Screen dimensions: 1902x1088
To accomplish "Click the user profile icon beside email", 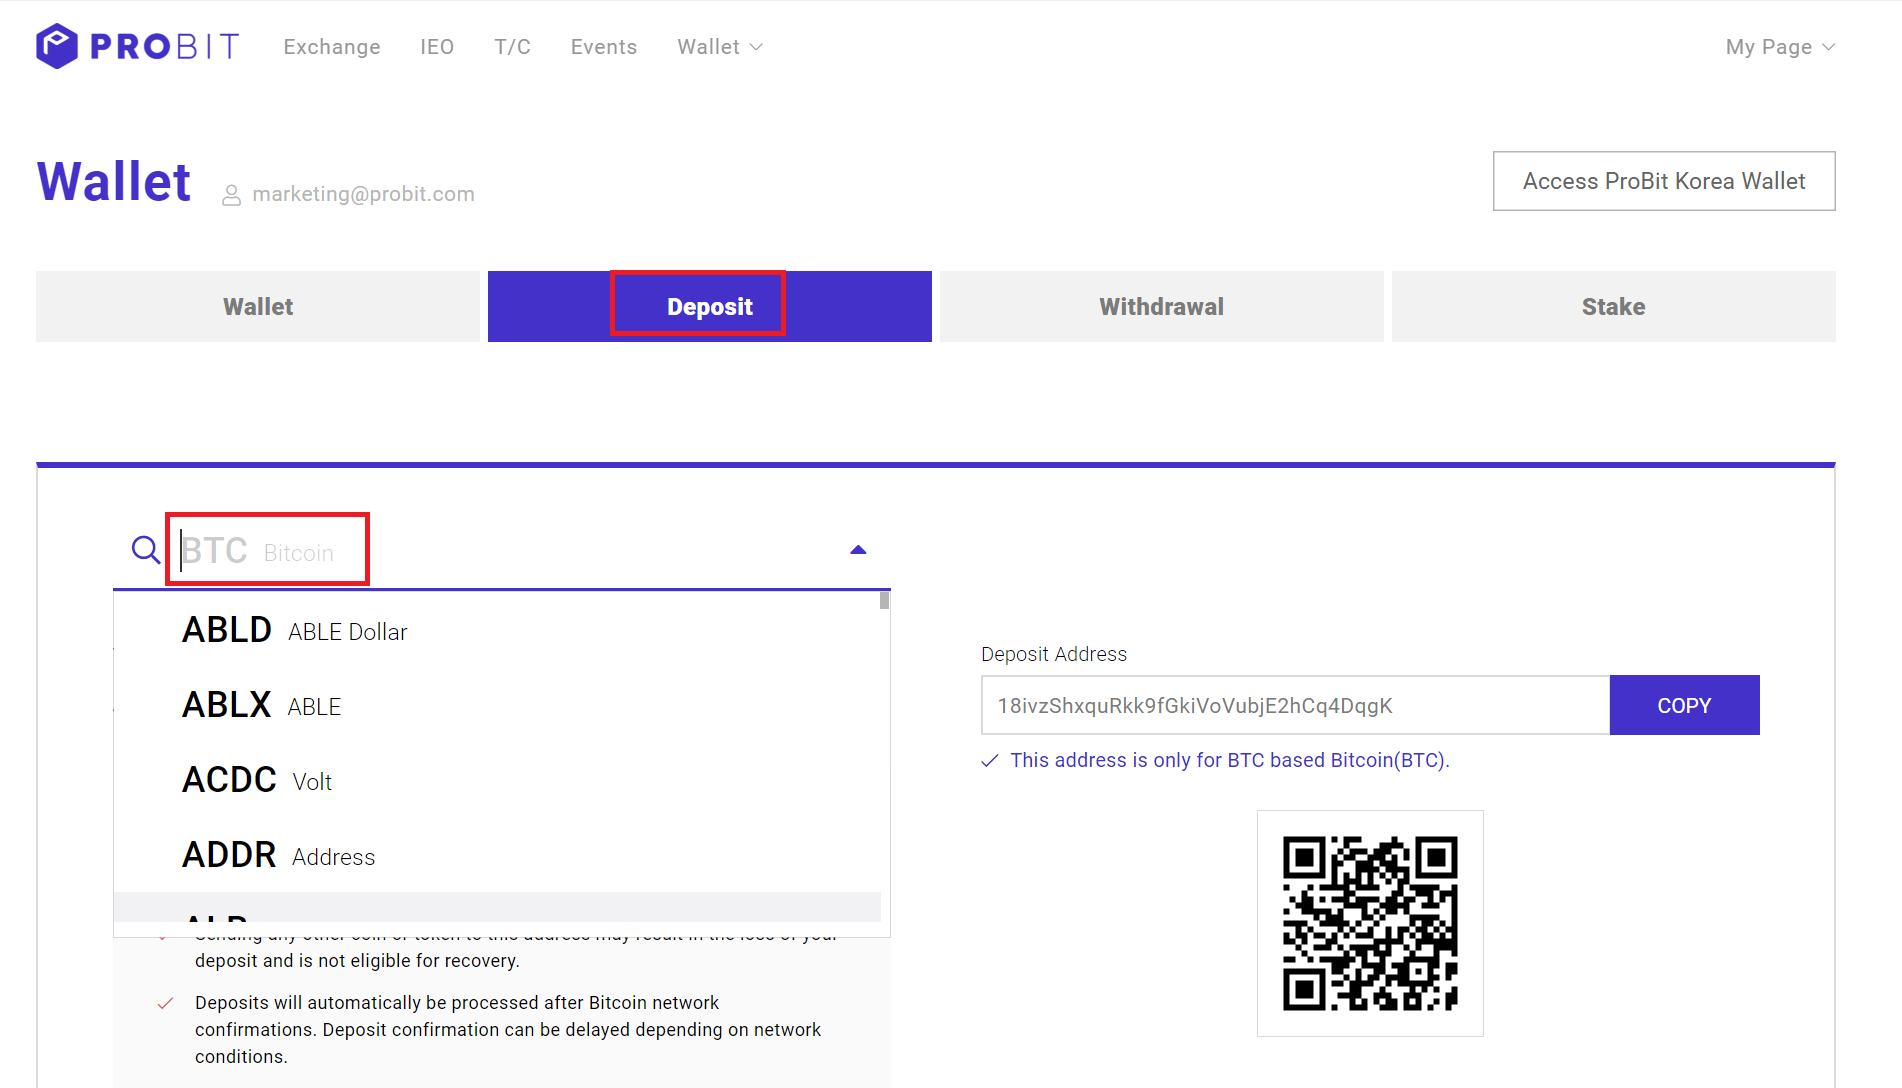I will coord(231,195).
